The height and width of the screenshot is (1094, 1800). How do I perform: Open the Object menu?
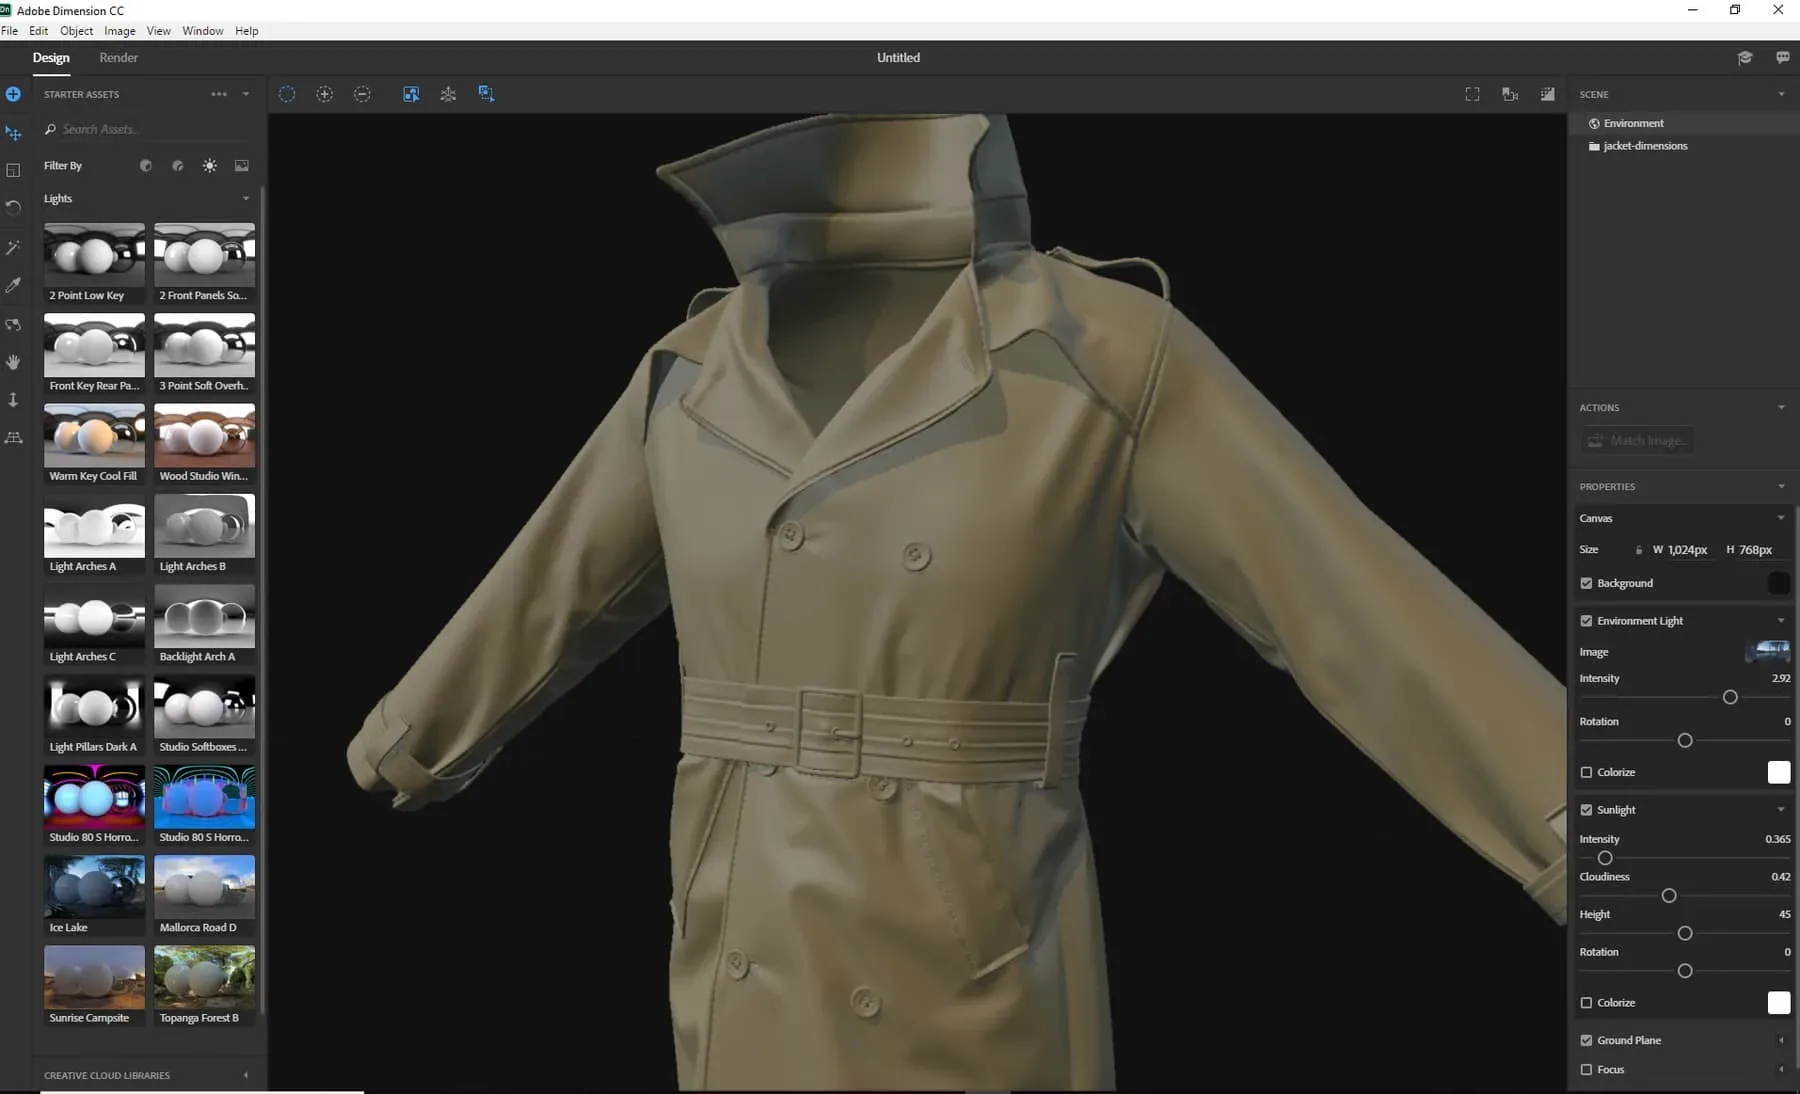point(76,30)
